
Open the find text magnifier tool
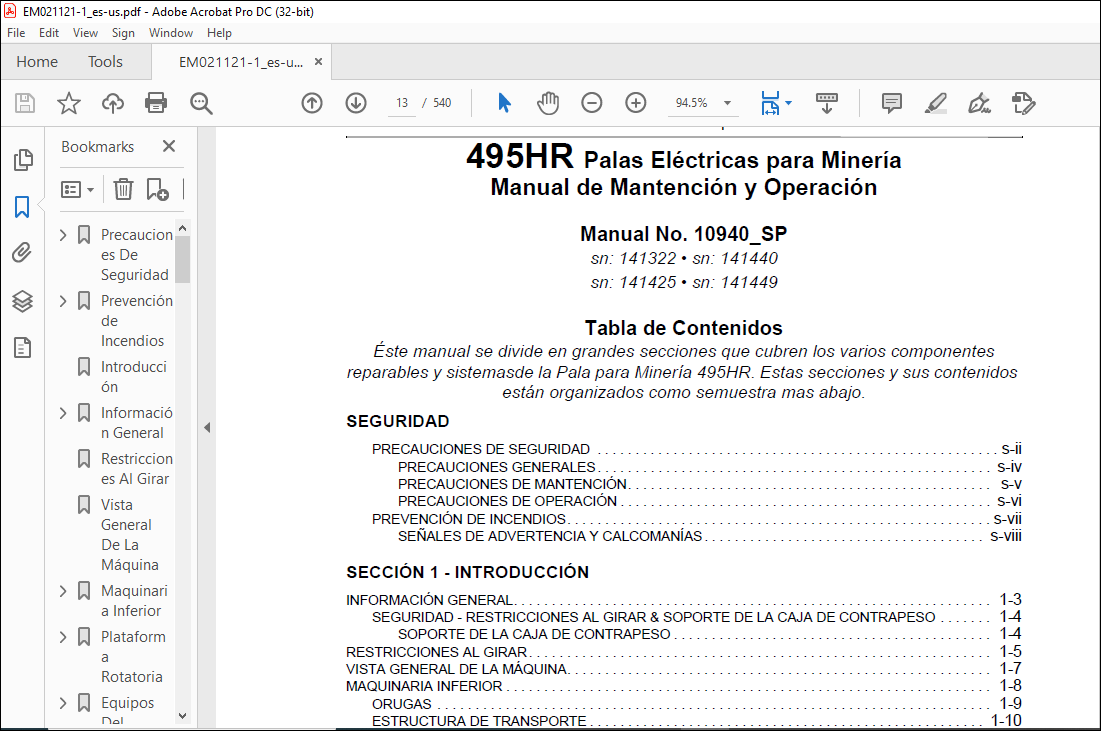tap(201, 103)
